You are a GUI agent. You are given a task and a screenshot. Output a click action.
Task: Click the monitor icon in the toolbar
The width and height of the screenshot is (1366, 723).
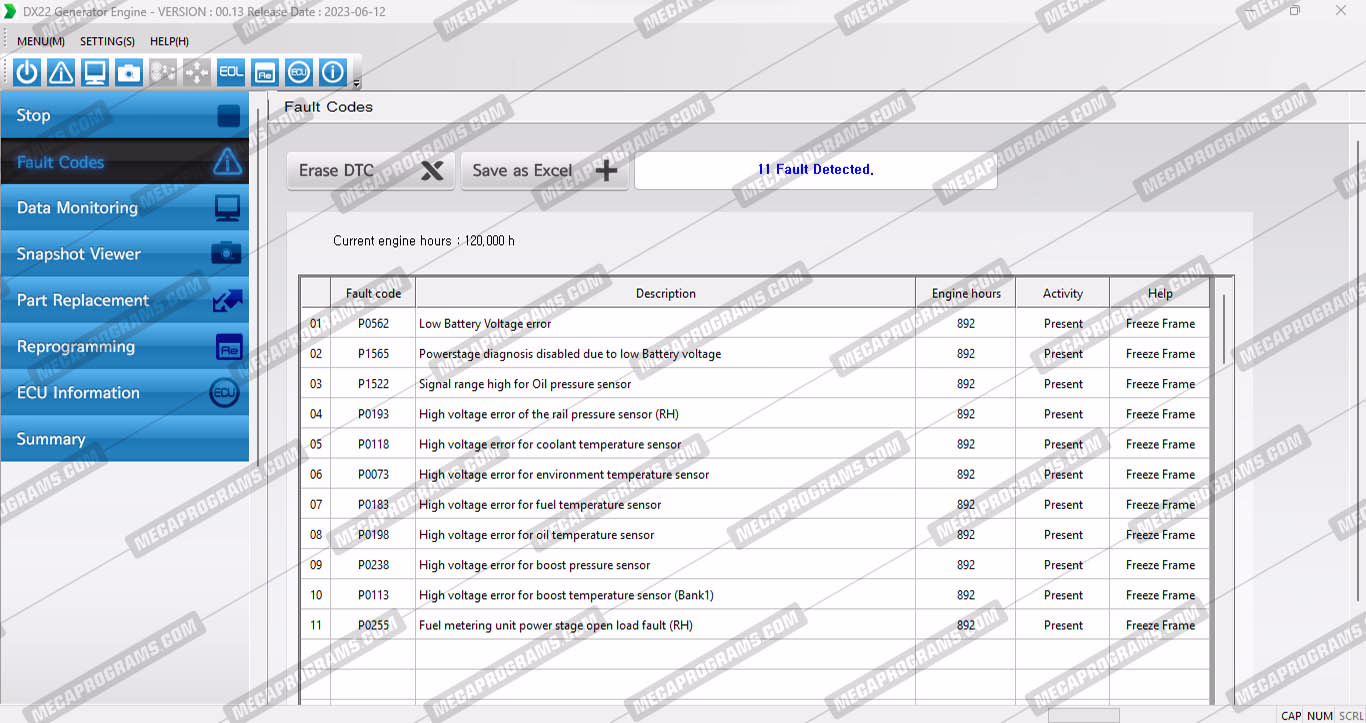coord(95,72)
